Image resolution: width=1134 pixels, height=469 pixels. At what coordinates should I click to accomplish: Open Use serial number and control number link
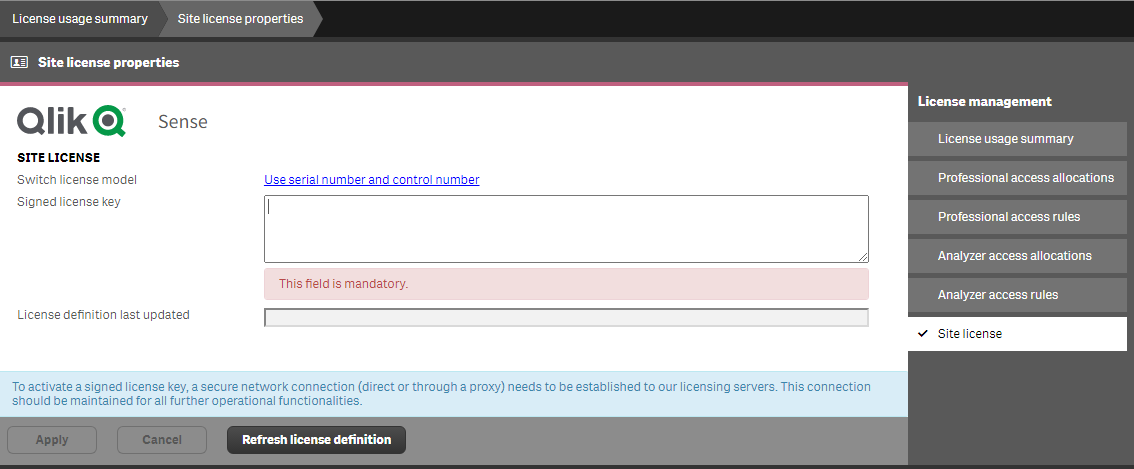tap(372, 179)
